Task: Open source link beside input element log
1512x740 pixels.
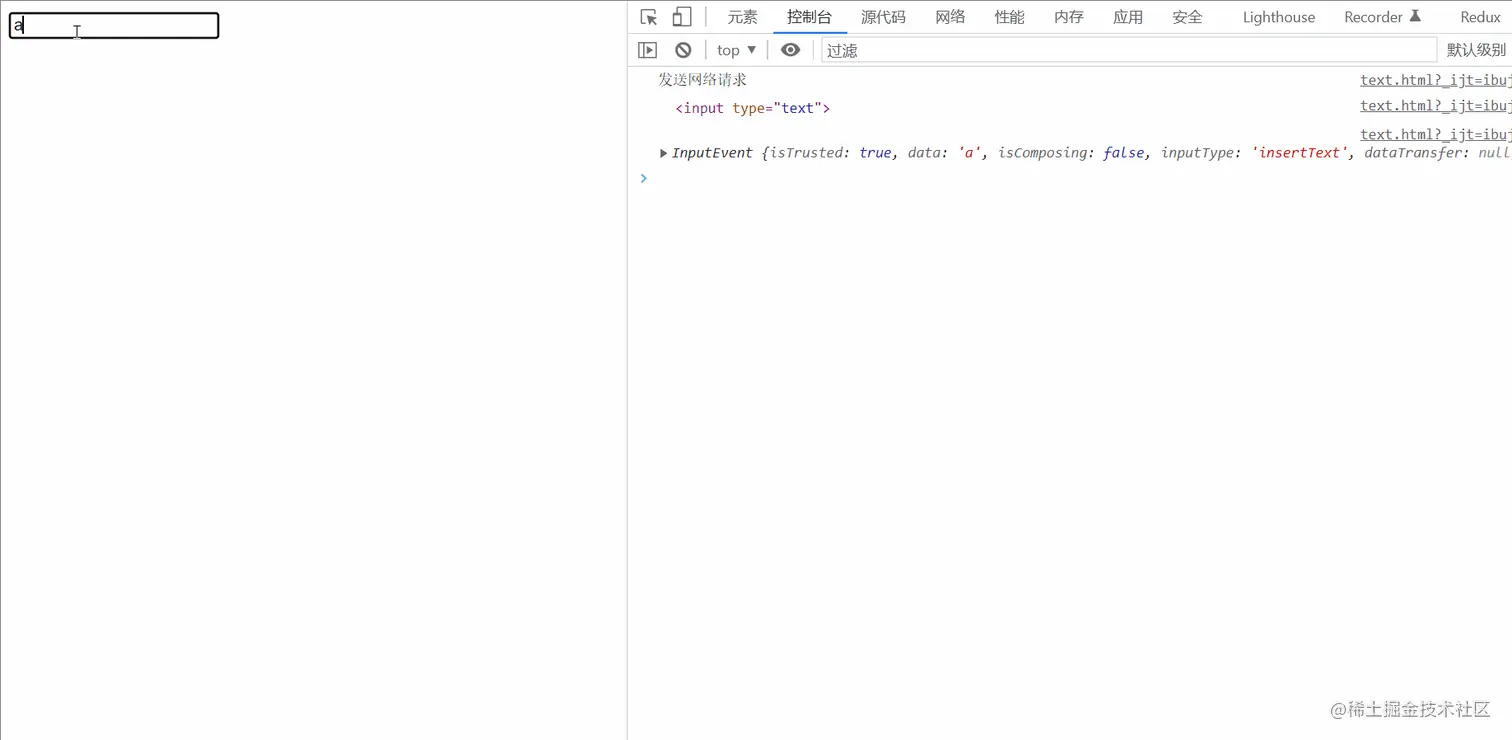Action: tap(1436, 105)
